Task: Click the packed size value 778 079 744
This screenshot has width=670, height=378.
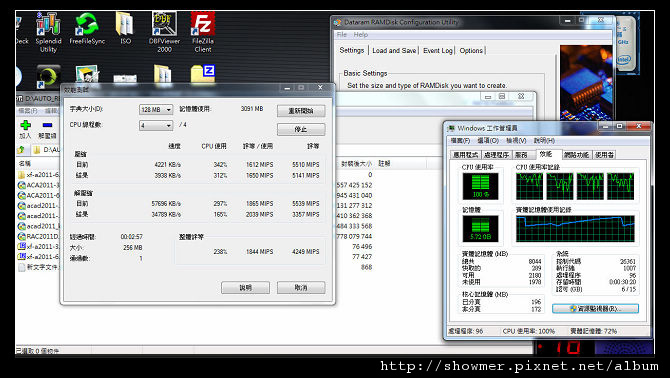Action: coord(354,237)
